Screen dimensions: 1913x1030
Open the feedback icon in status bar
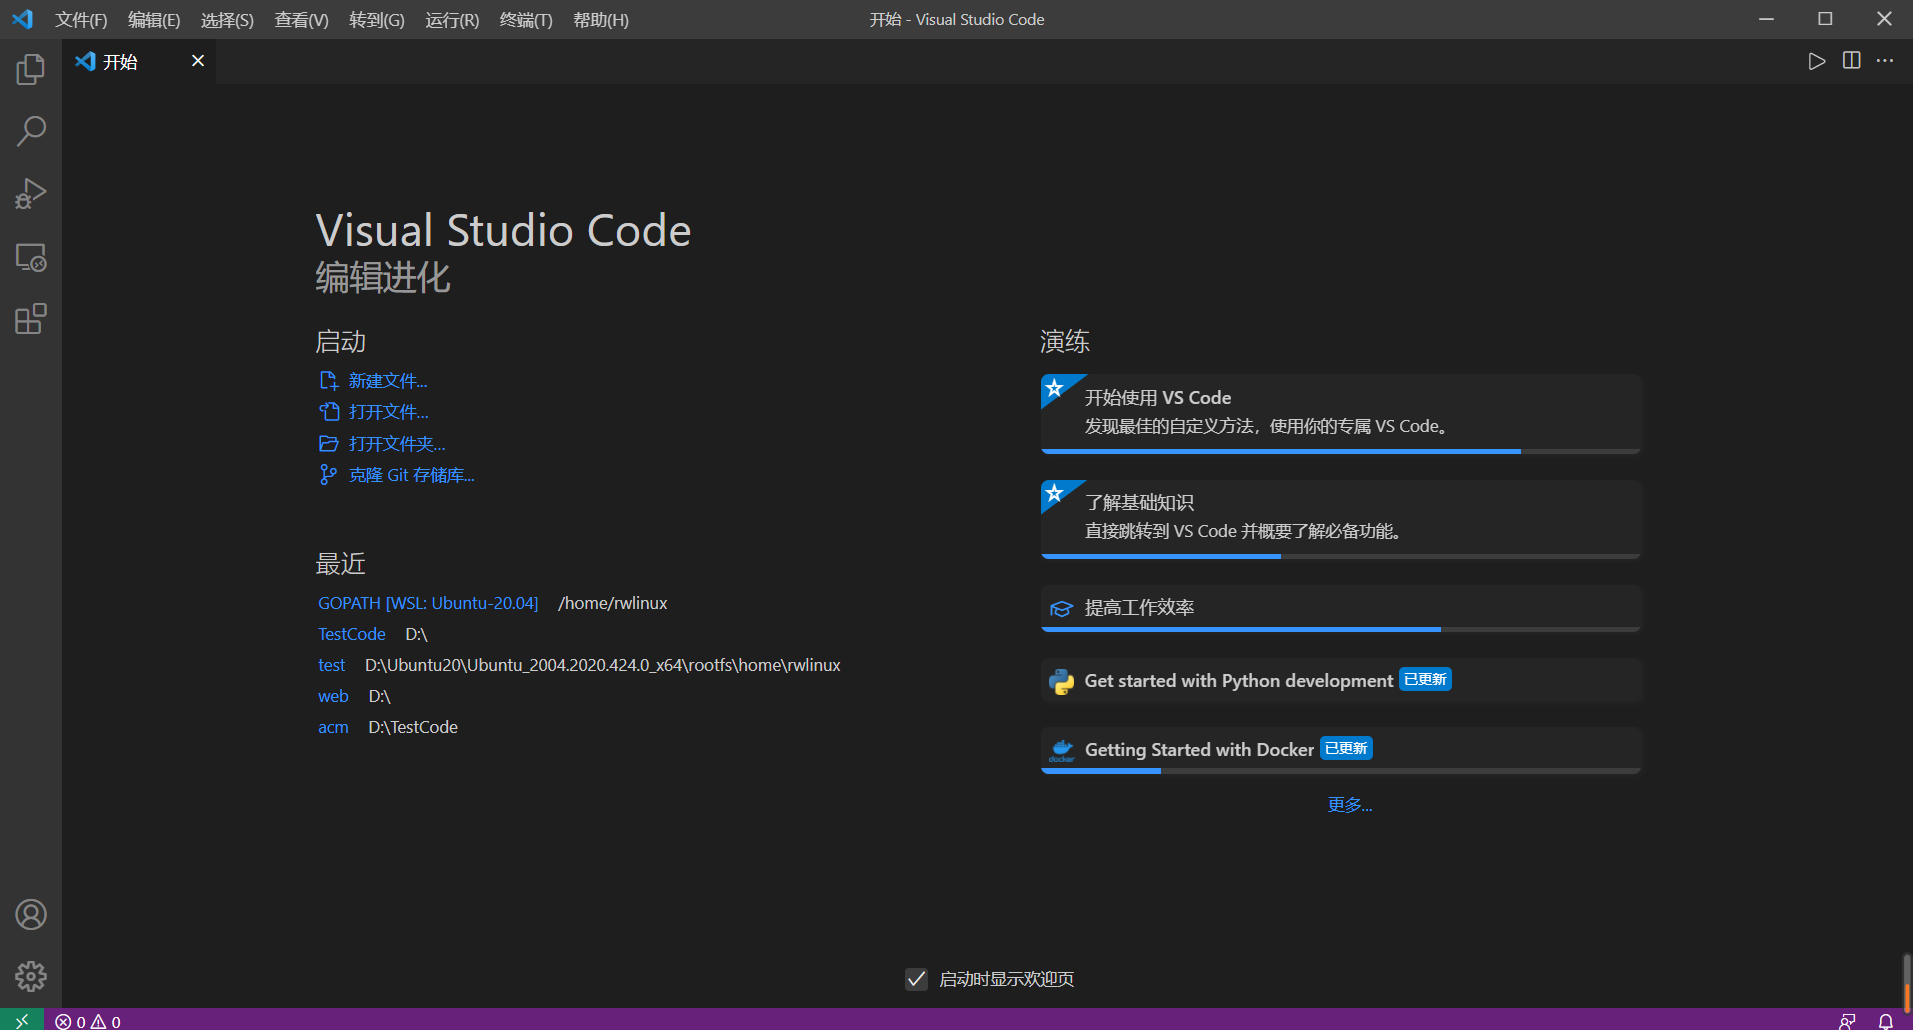coord(1847,1021)
